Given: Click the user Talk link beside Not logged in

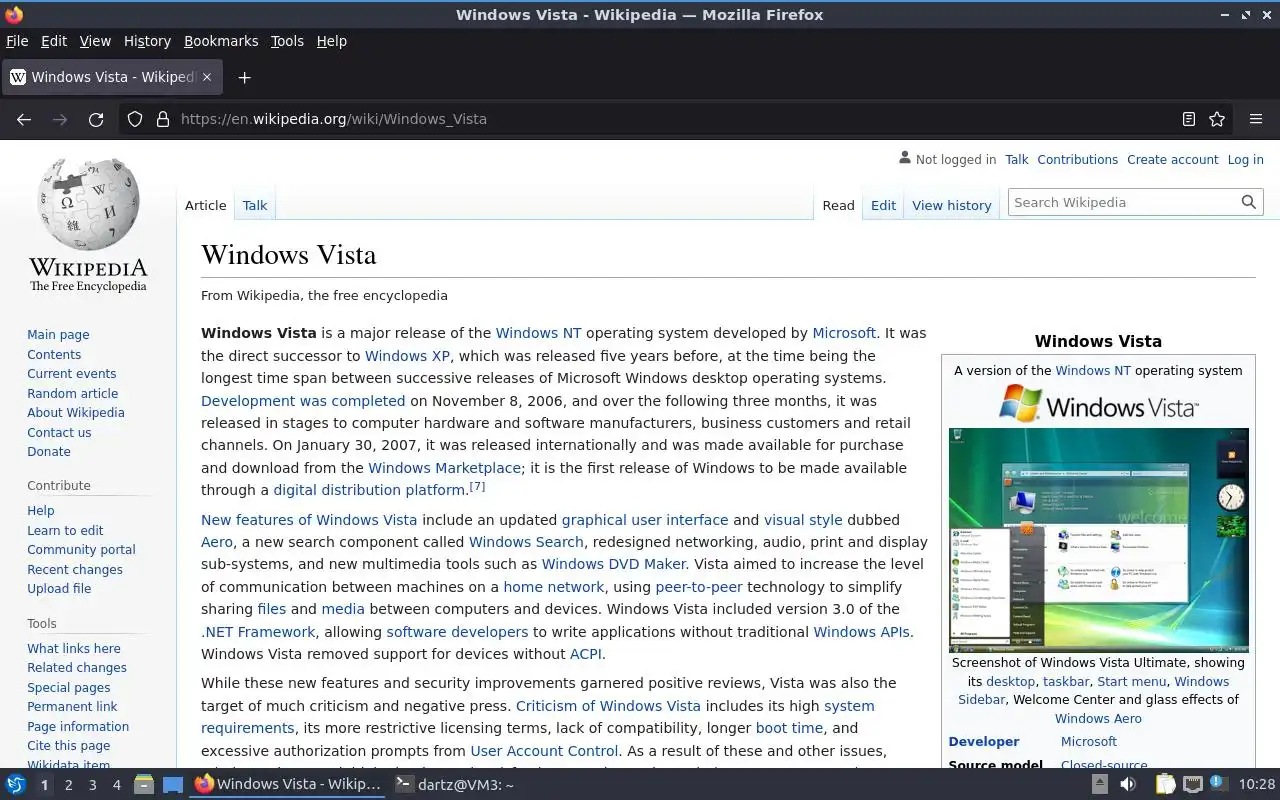Looking at the screenshot, I should click(x=1017, y=159).
